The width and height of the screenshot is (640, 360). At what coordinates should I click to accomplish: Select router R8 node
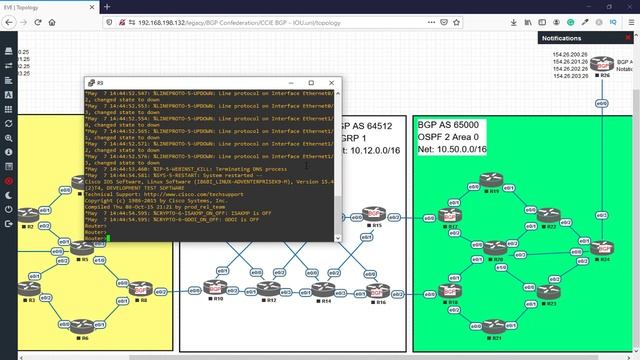click(141, 289)
